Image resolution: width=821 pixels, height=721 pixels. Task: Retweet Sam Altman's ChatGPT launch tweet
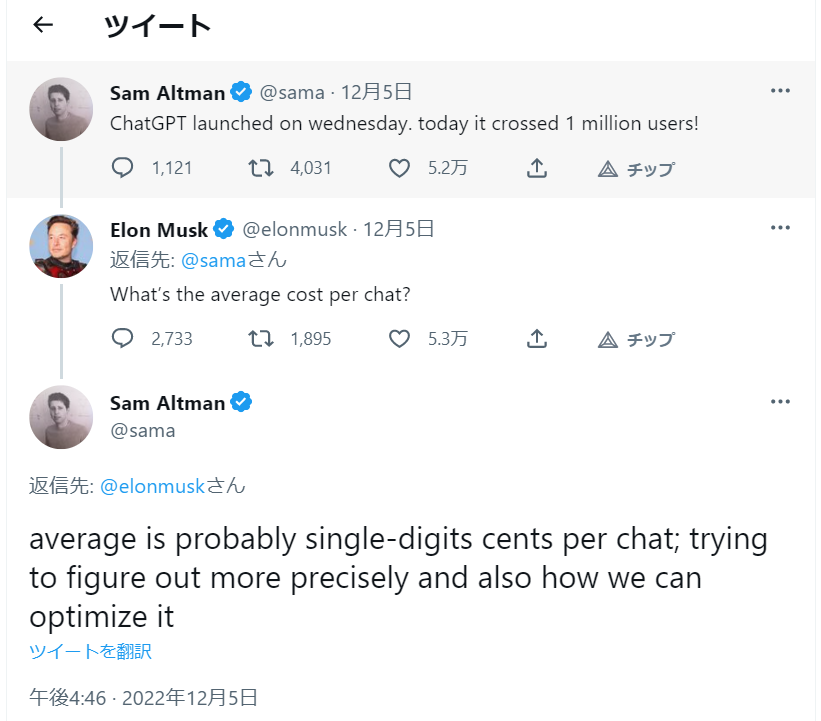[260, 168]
